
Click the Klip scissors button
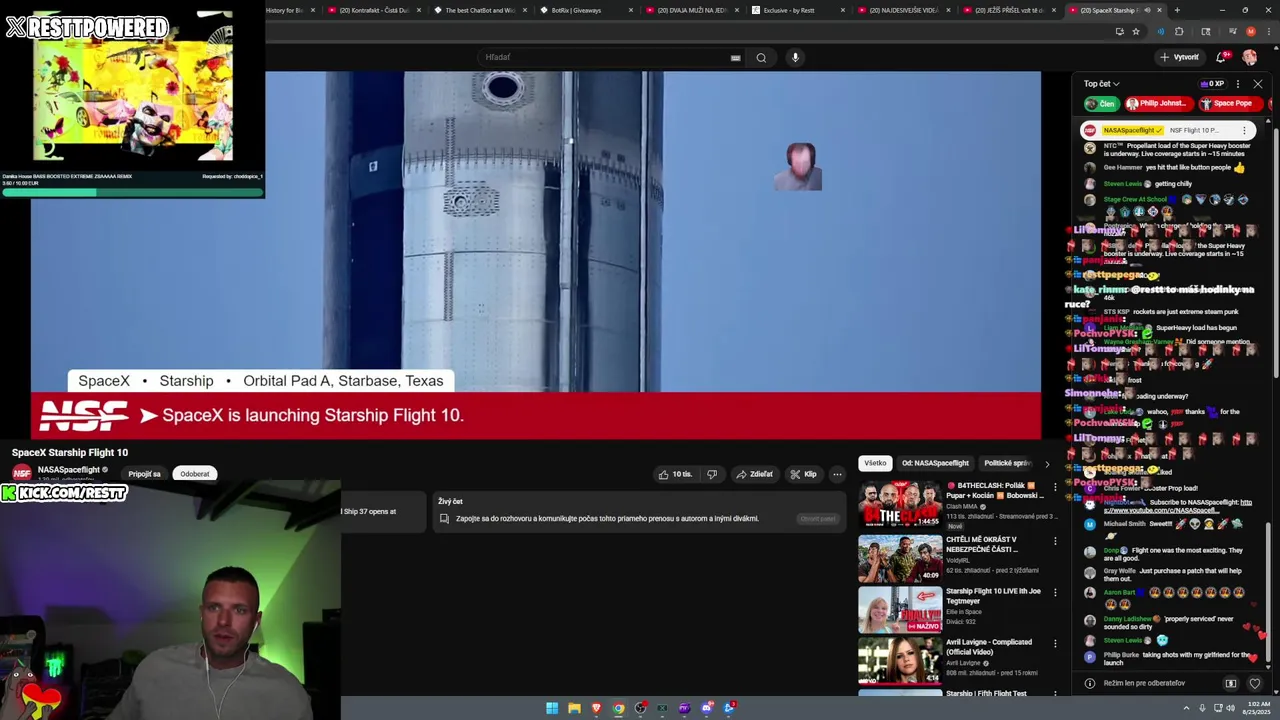(x=803, y=474)
